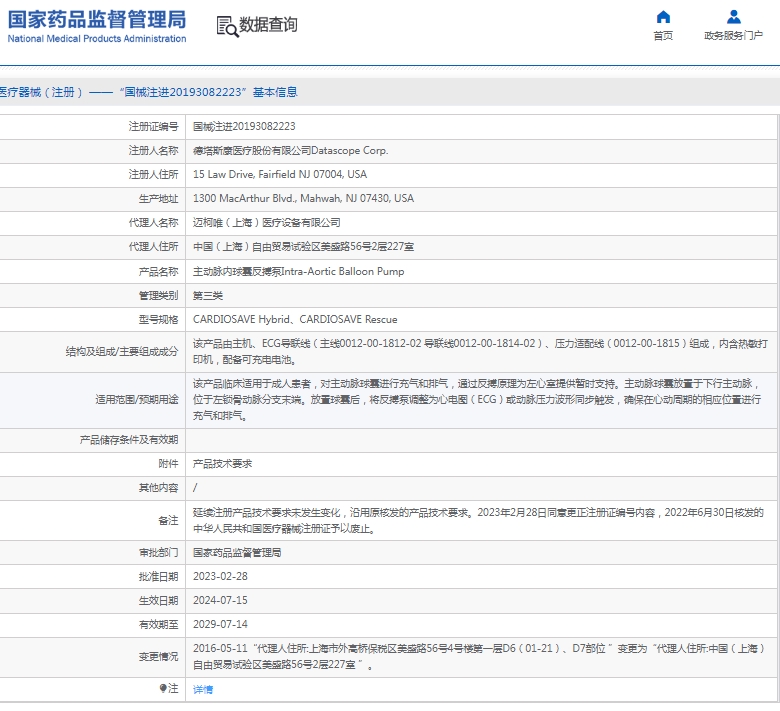Screen dimensions: 780x711
Task: Click production address 1300 MacArthur Blvd., Mahwah
Action: pyautogui.click(x=303, y=198)
